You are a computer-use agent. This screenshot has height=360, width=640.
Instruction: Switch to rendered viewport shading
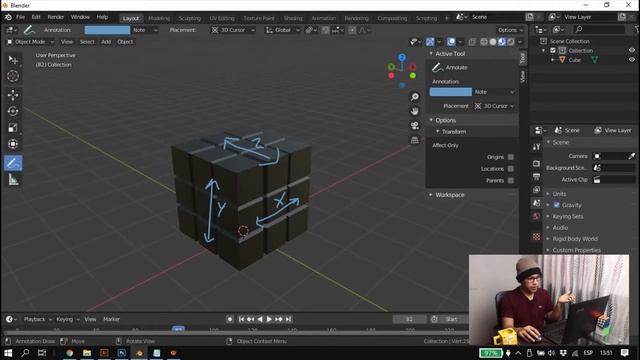(511, 42)
